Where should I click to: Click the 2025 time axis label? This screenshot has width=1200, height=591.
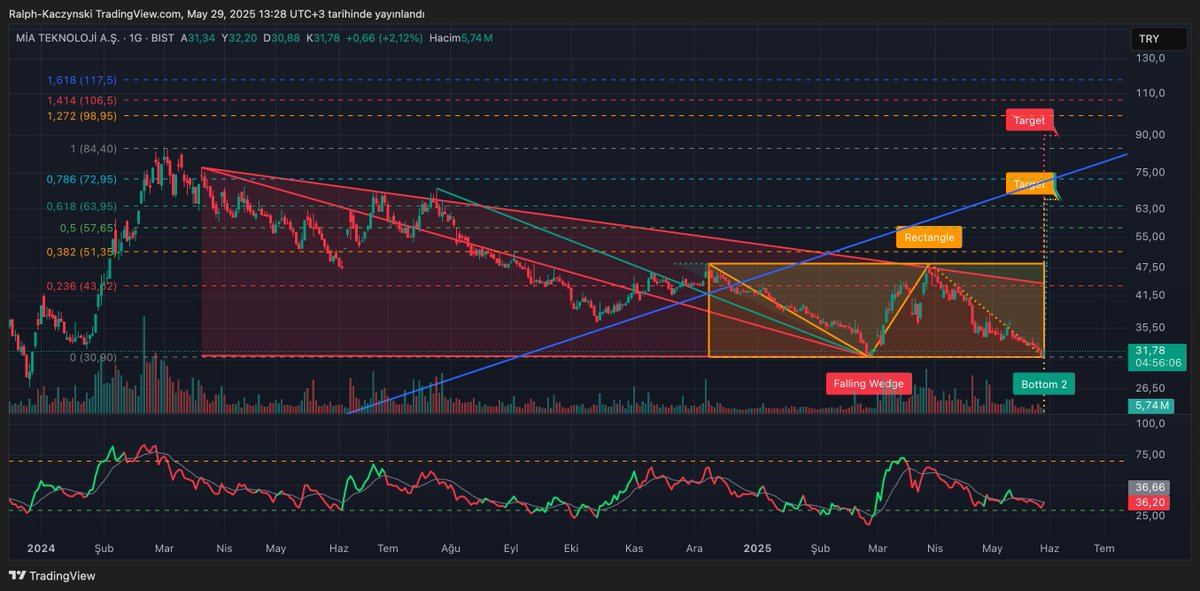(758, 549)
